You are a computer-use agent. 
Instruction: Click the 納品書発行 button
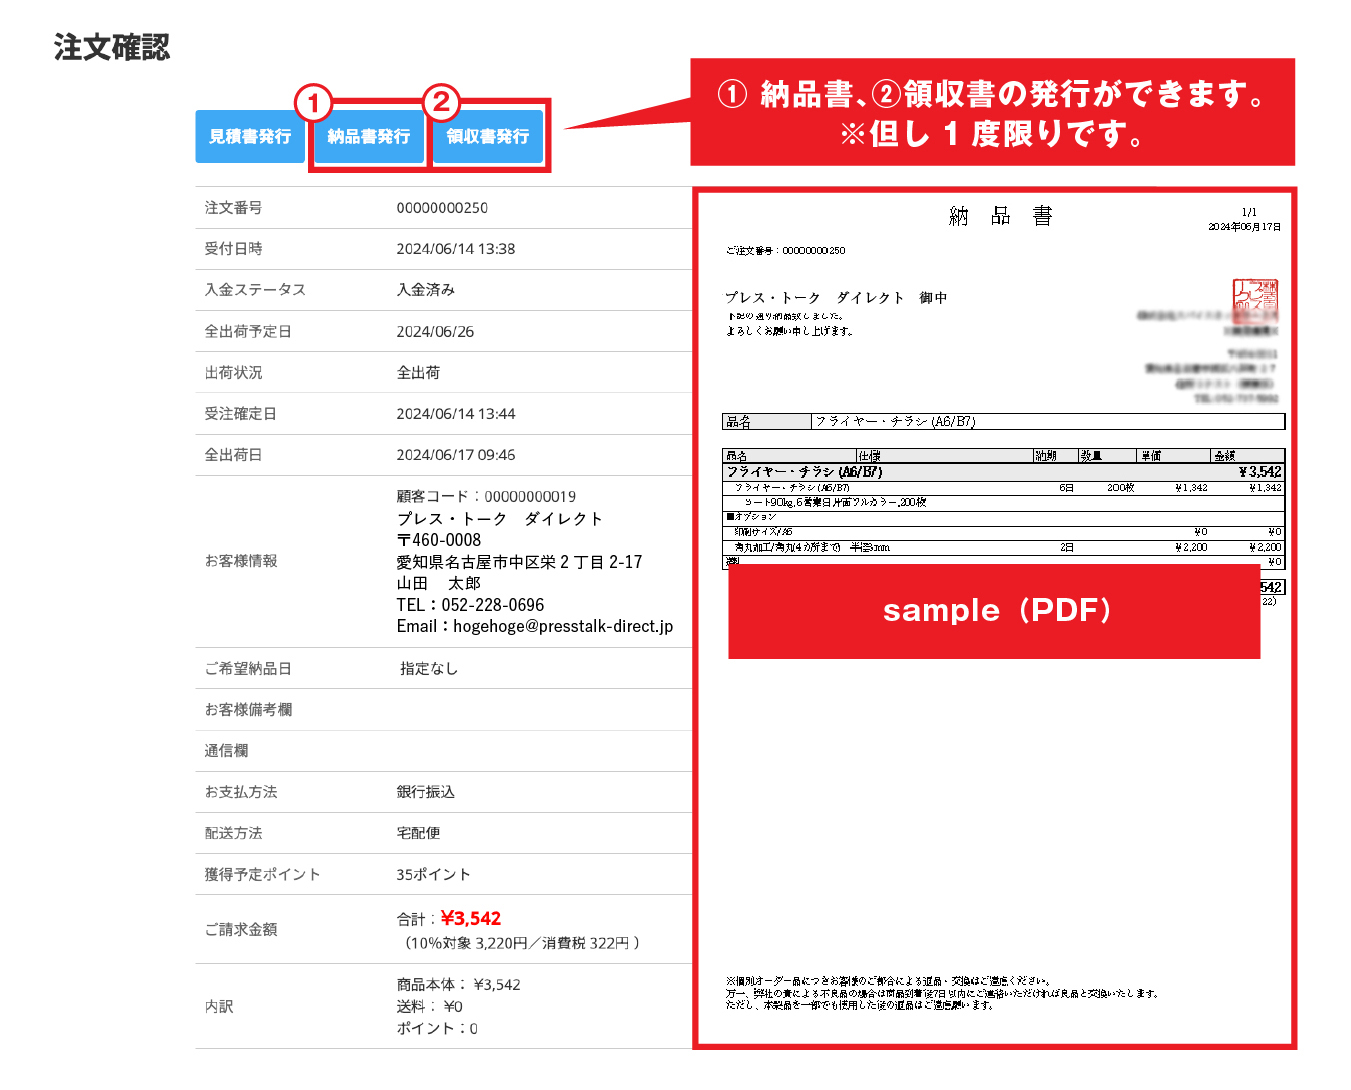click(x=369, y=136)
